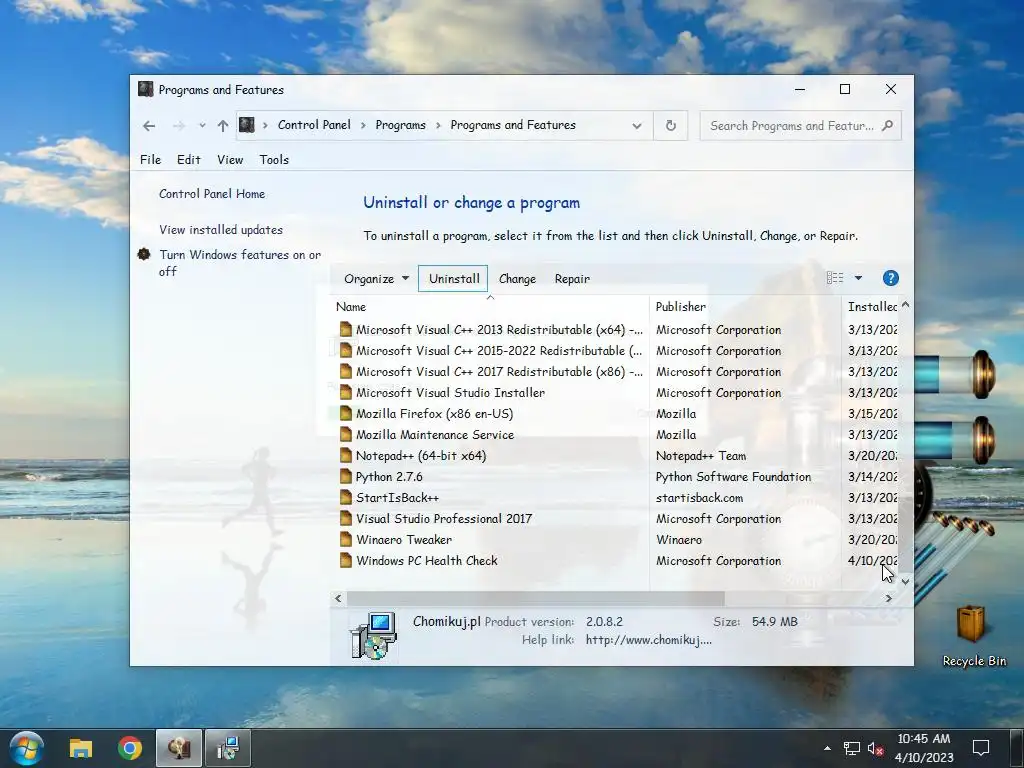The width and height of the screenshot is (1024, 768).
Task: Expand the More options view dropdown arrow
Action: [x=859, y=278]
